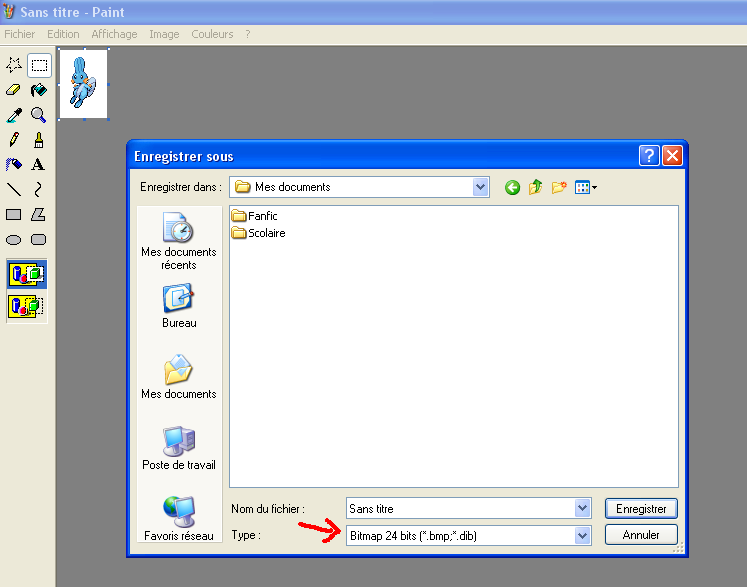Go back with the green arrow icon
The height and width of the screenshot is (587, 747).
pyautogui.click(x=513, y=187)
